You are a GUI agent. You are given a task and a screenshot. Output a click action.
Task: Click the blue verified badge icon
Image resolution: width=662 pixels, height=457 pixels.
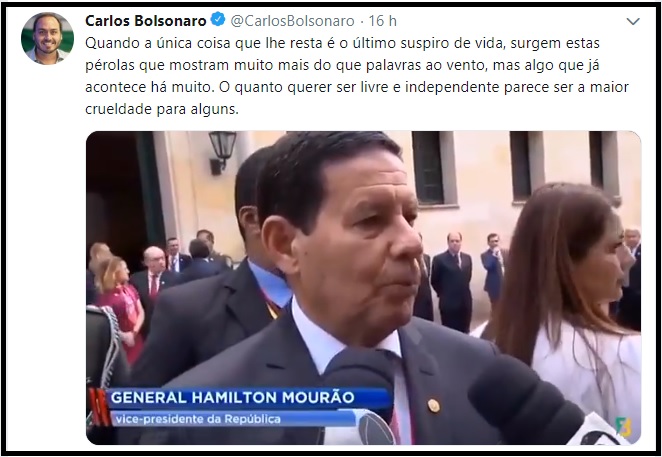[218, 20]
